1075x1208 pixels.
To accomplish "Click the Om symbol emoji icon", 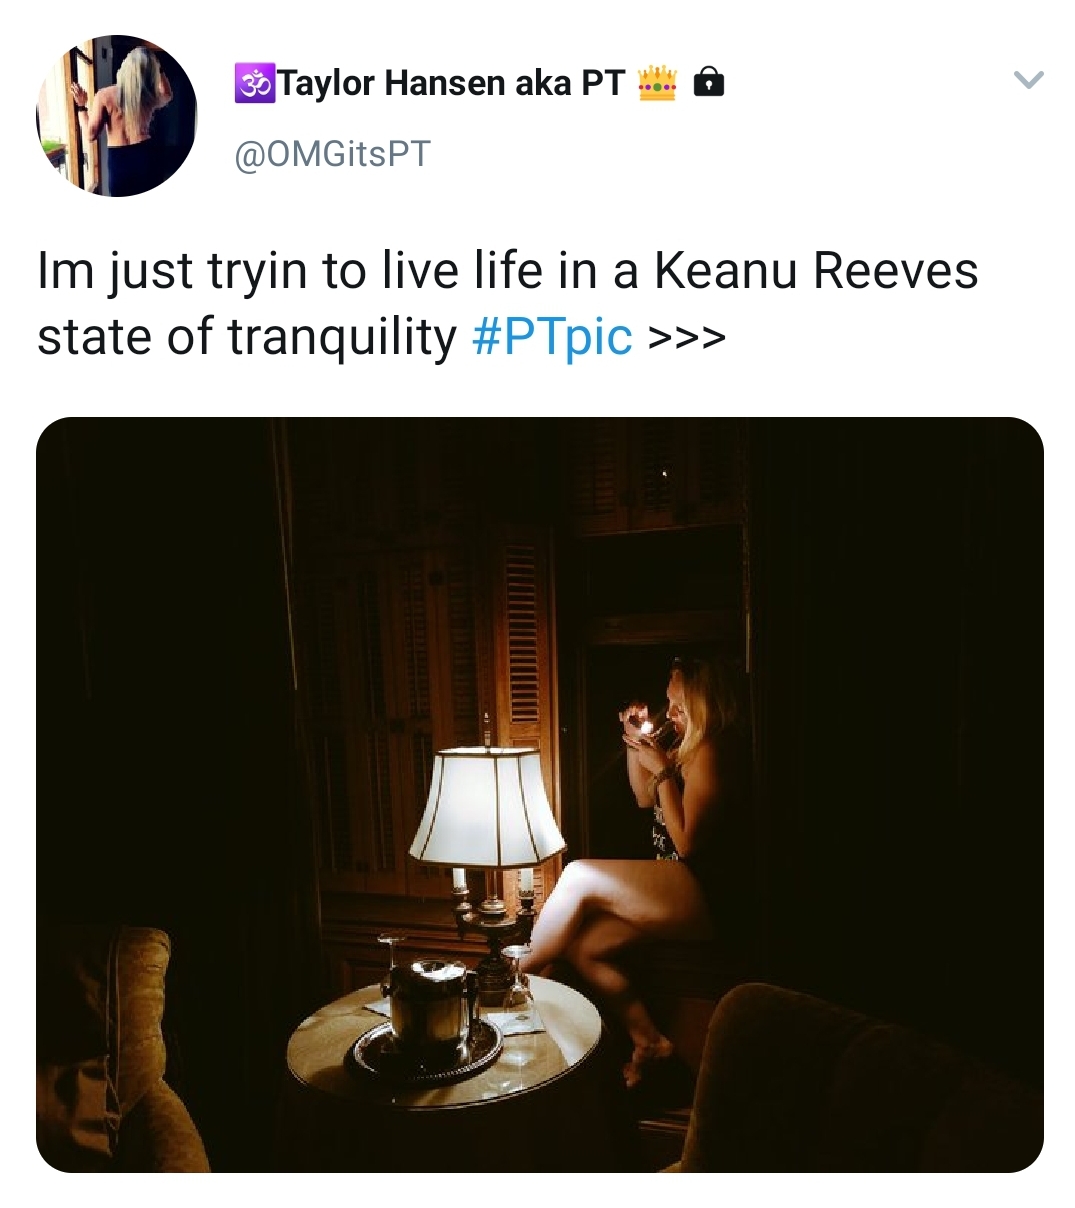I will pos(254,83).
